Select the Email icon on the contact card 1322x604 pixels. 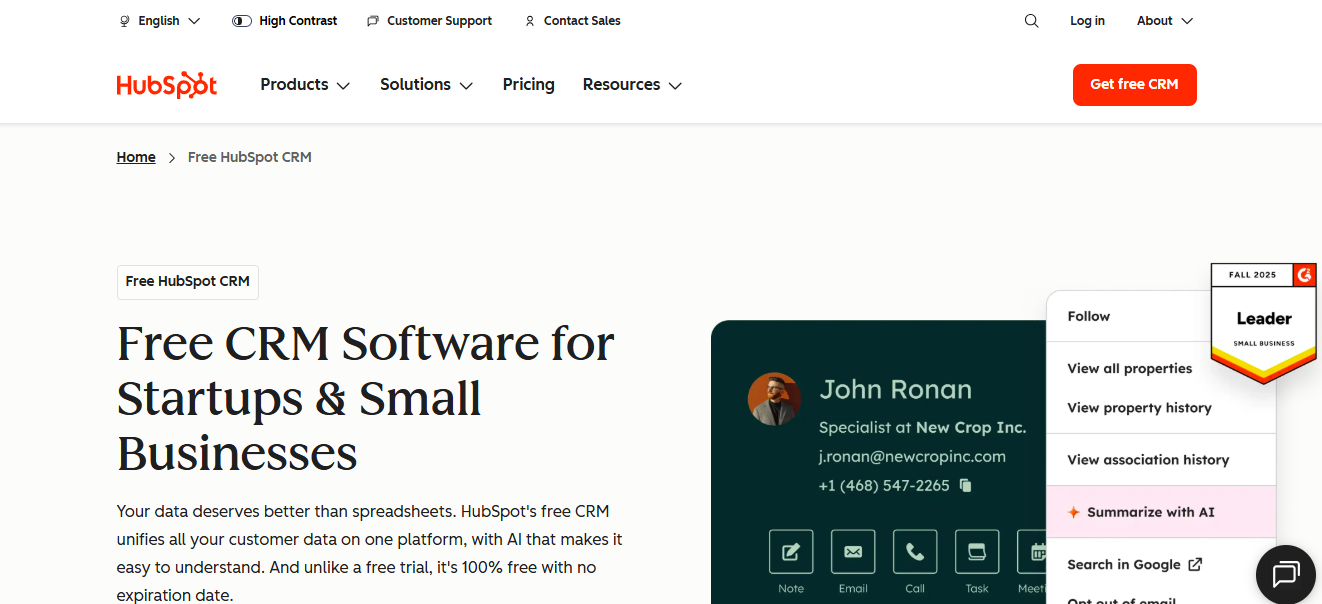[852, 551]
